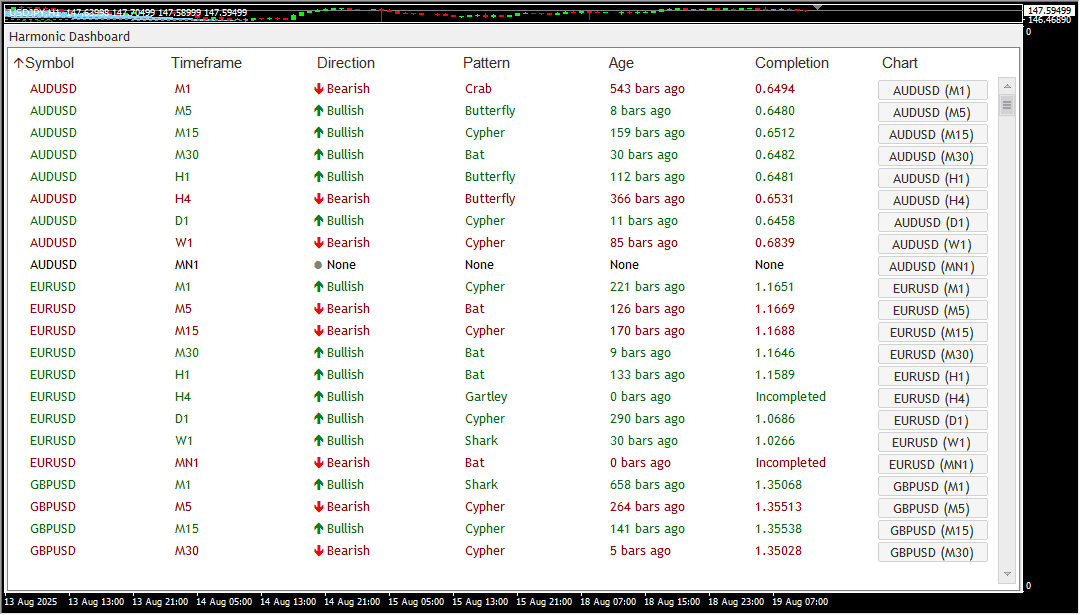This screenshot has height=615, width=1080.
Task: Launch the EURUSD (M15) chart button
Action: click(x=933, y=333)
